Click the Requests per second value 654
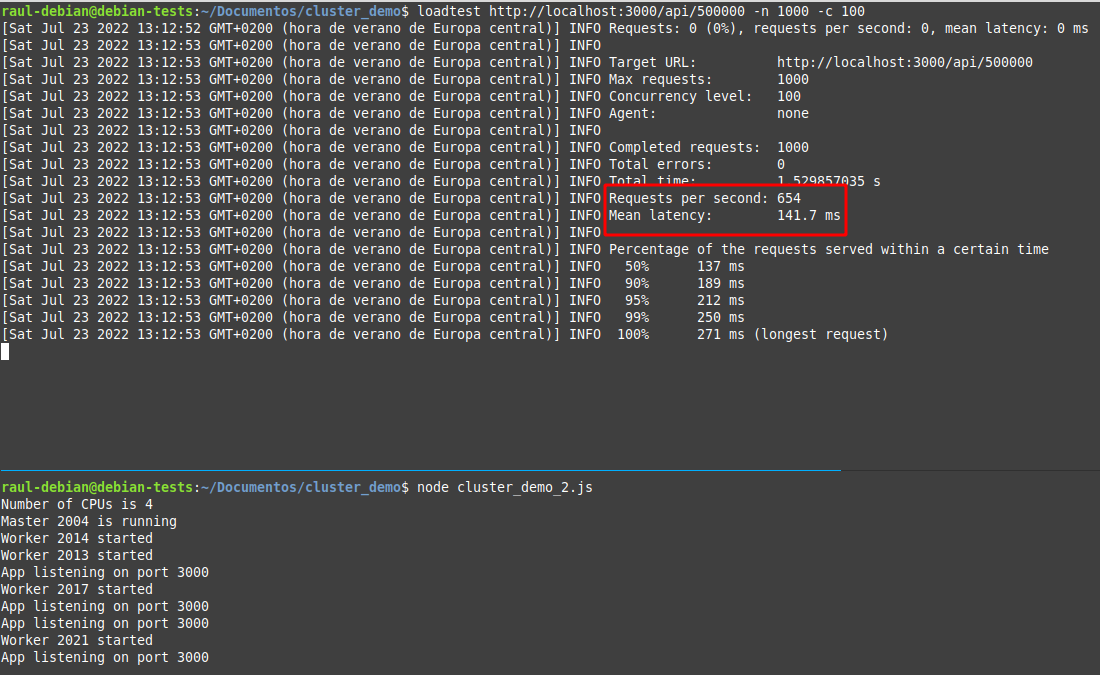 coord(788,198)
